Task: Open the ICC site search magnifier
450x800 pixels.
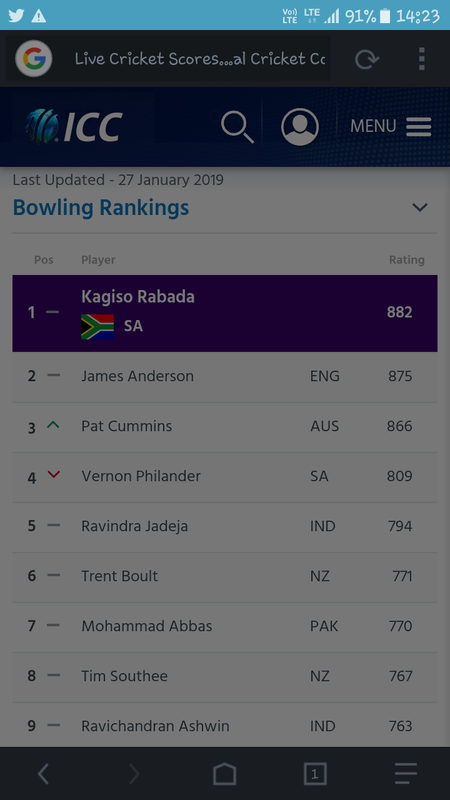Action: 237,127
